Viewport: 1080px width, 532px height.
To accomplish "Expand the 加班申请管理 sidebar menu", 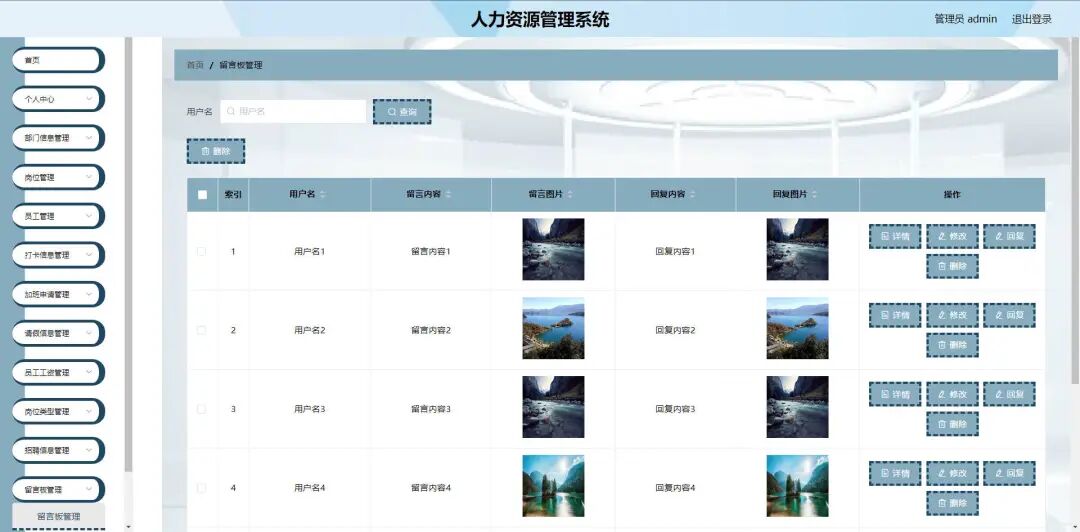I will click(x=58, y=294).
